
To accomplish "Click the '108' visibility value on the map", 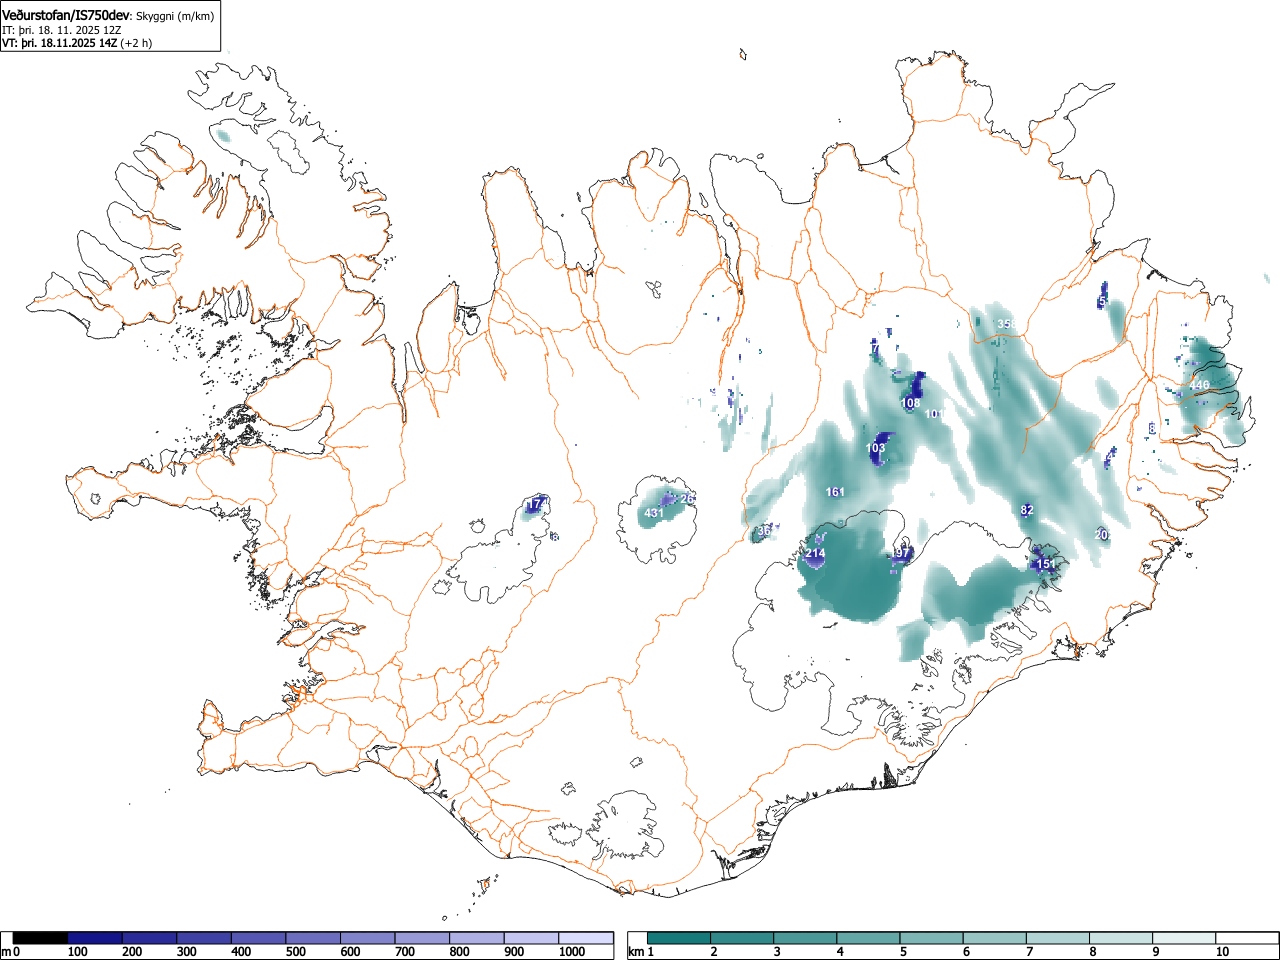I will (910, 404).
